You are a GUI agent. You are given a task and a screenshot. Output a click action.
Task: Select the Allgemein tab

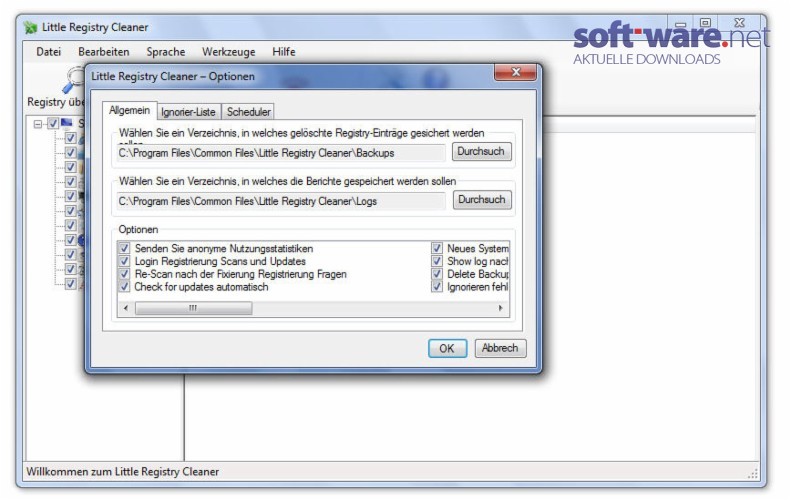(x=130, y=110)
